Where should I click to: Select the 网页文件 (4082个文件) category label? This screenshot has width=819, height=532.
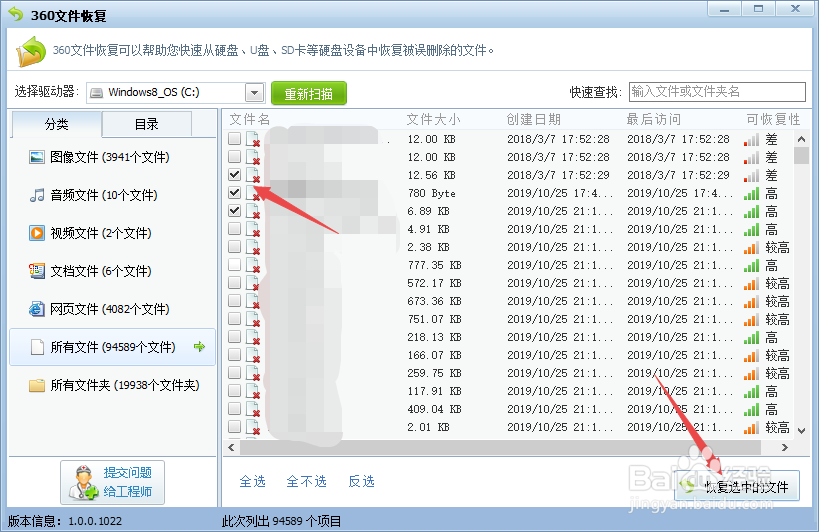point(110,309)
